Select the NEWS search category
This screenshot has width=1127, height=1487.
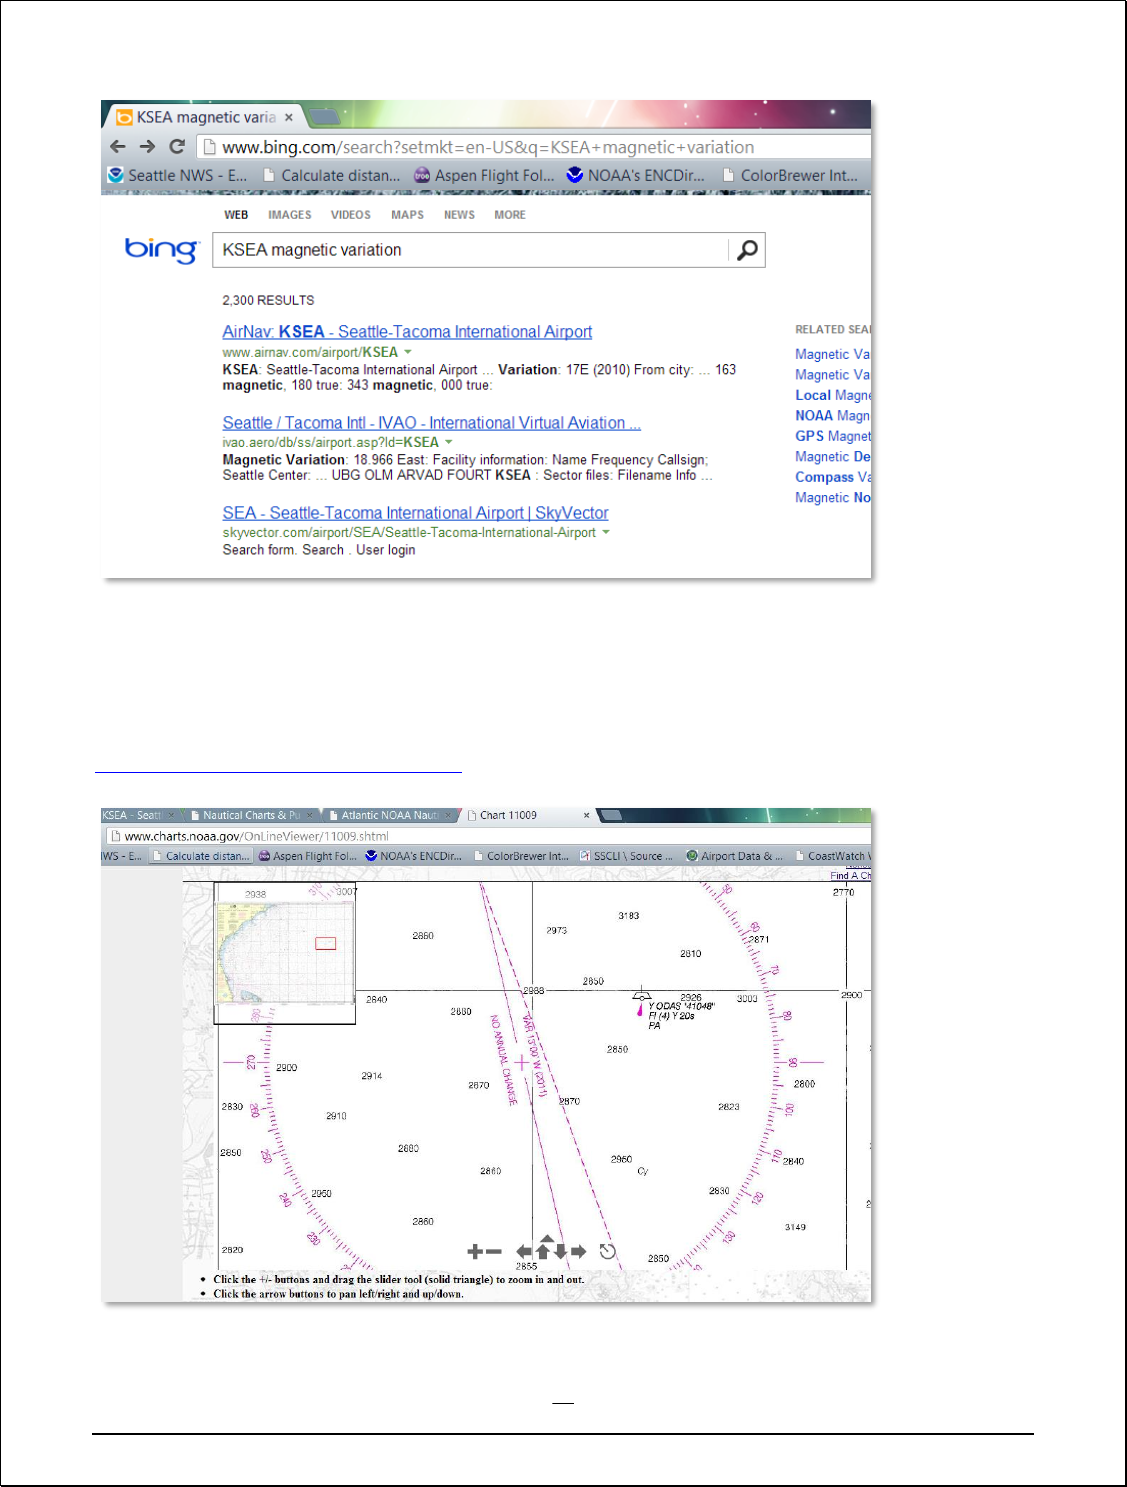[459, 215]
